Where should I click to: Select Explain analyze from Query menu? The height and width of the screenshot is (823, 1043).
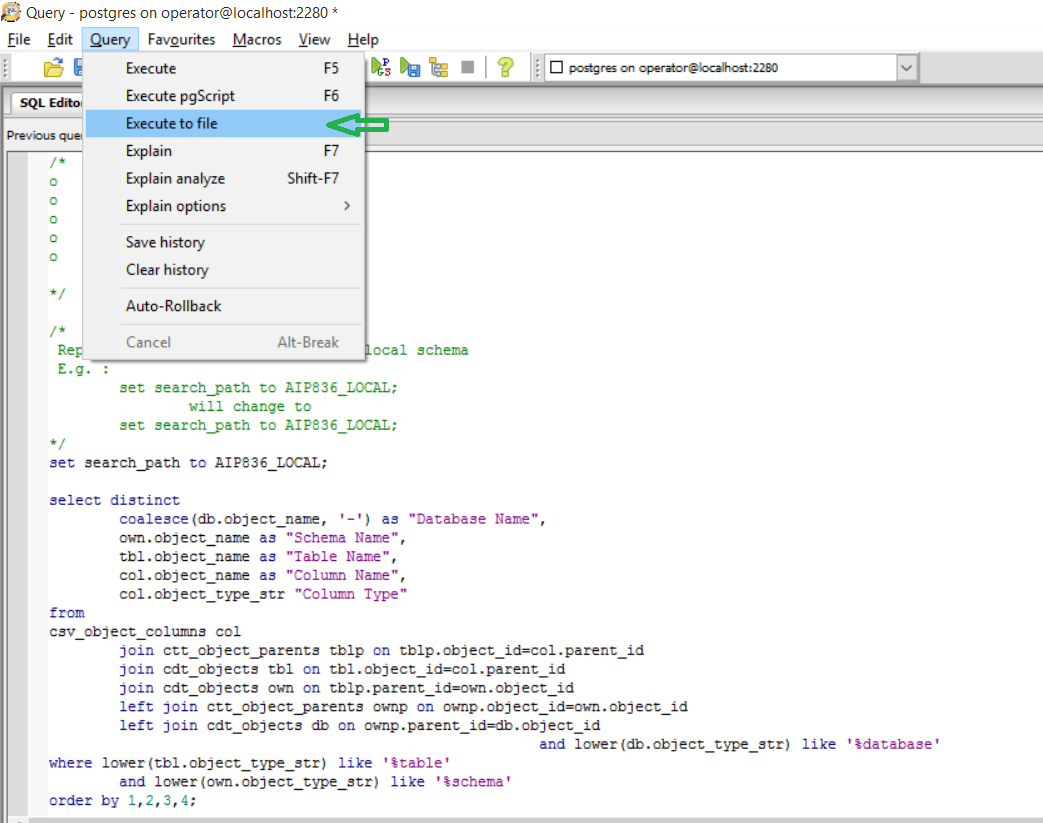click(x=175, y=179)
